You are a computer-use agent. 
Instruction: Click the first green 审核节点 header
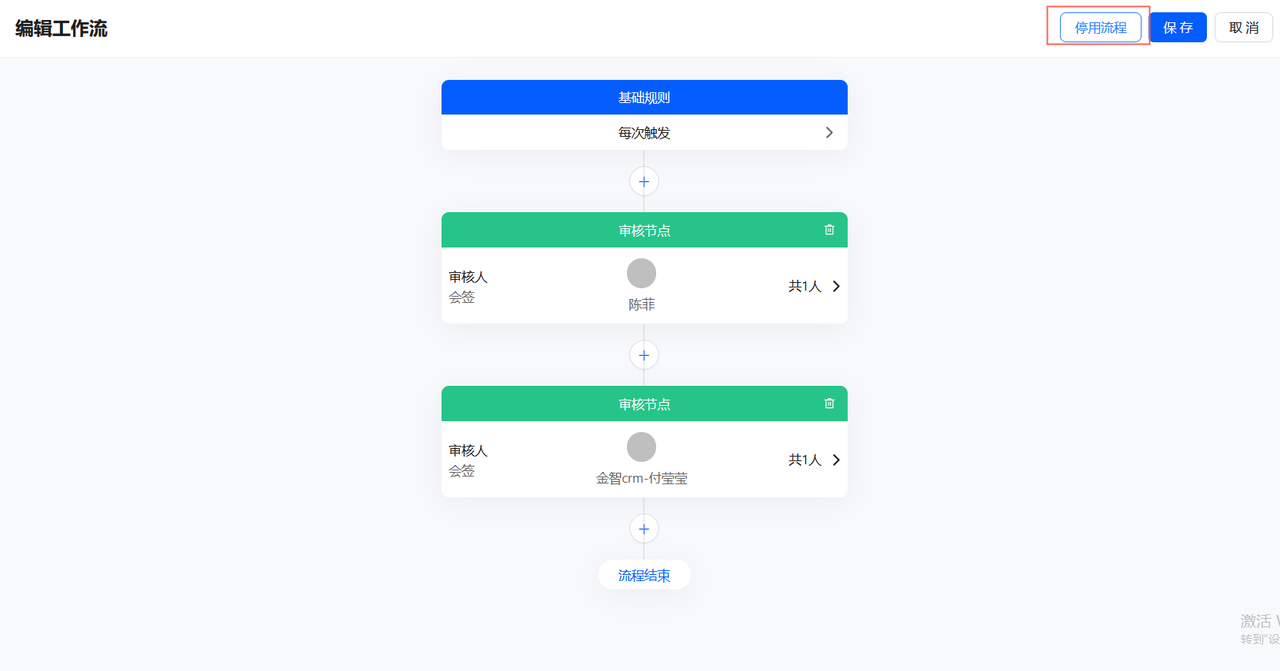644,230
